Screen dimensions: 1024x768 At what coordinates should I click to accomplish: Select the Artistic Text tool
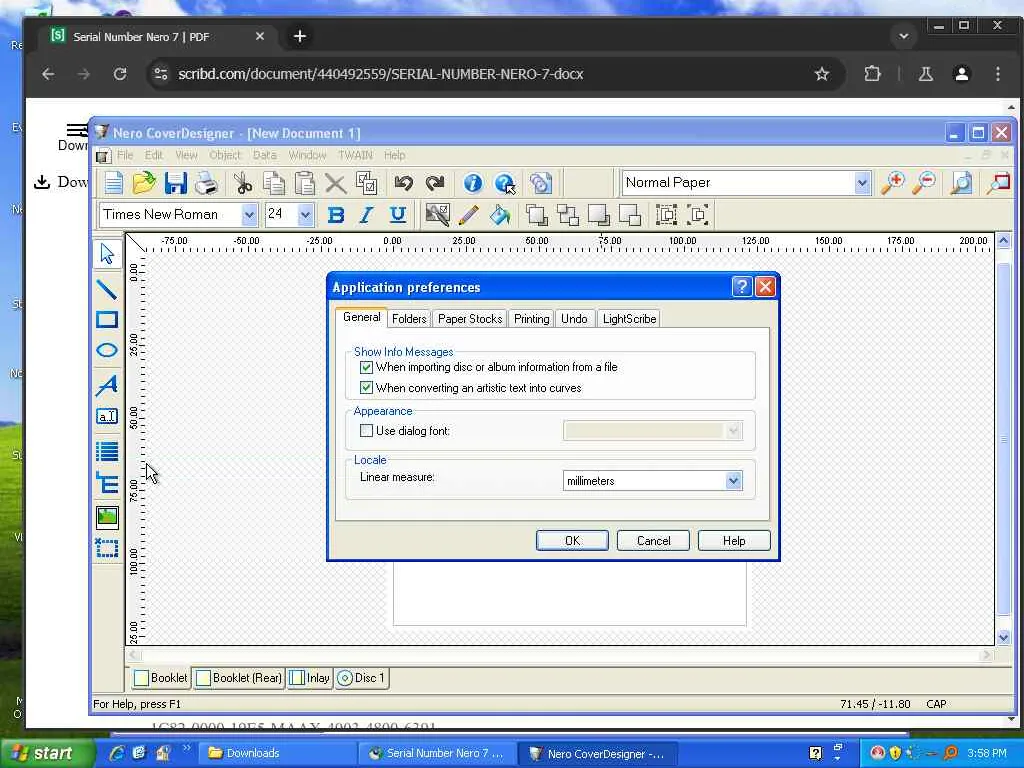pos(107,385)
